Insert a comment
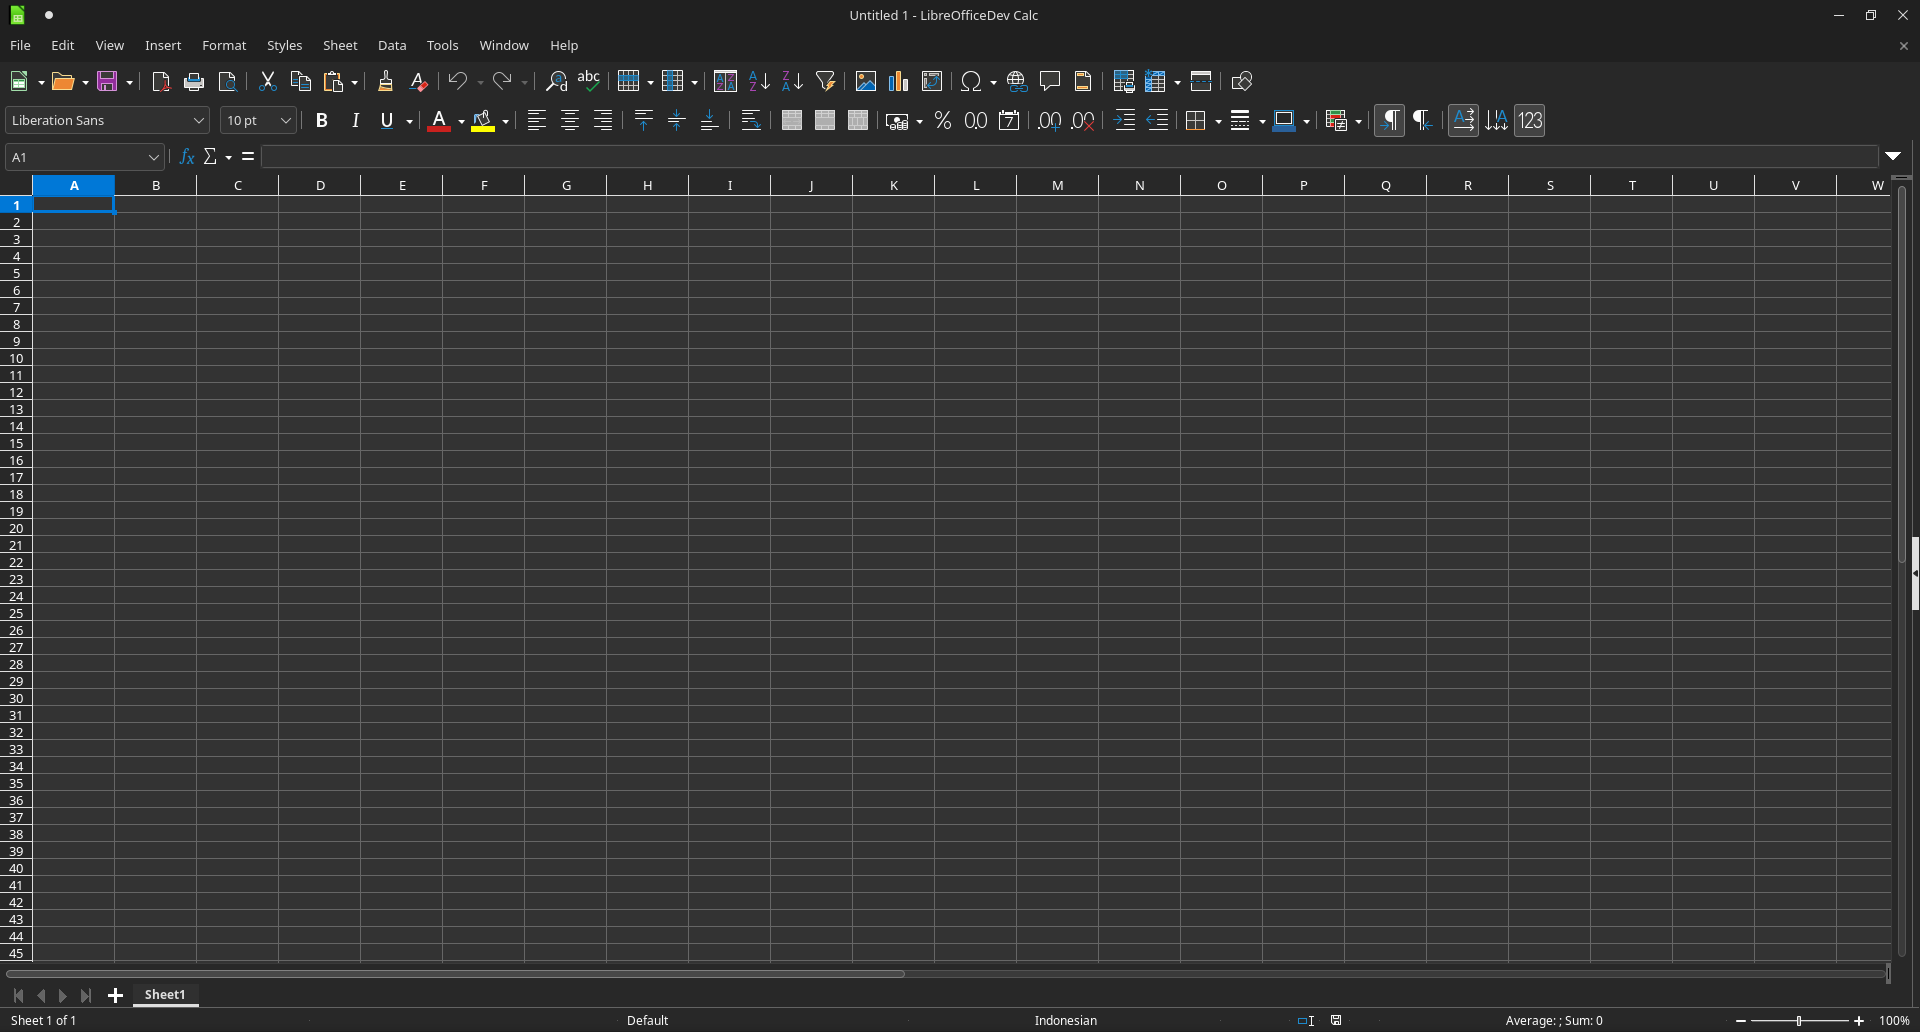Image resolution: width=1920 pixels, height=1032 pixels. tap(1050, 82)
